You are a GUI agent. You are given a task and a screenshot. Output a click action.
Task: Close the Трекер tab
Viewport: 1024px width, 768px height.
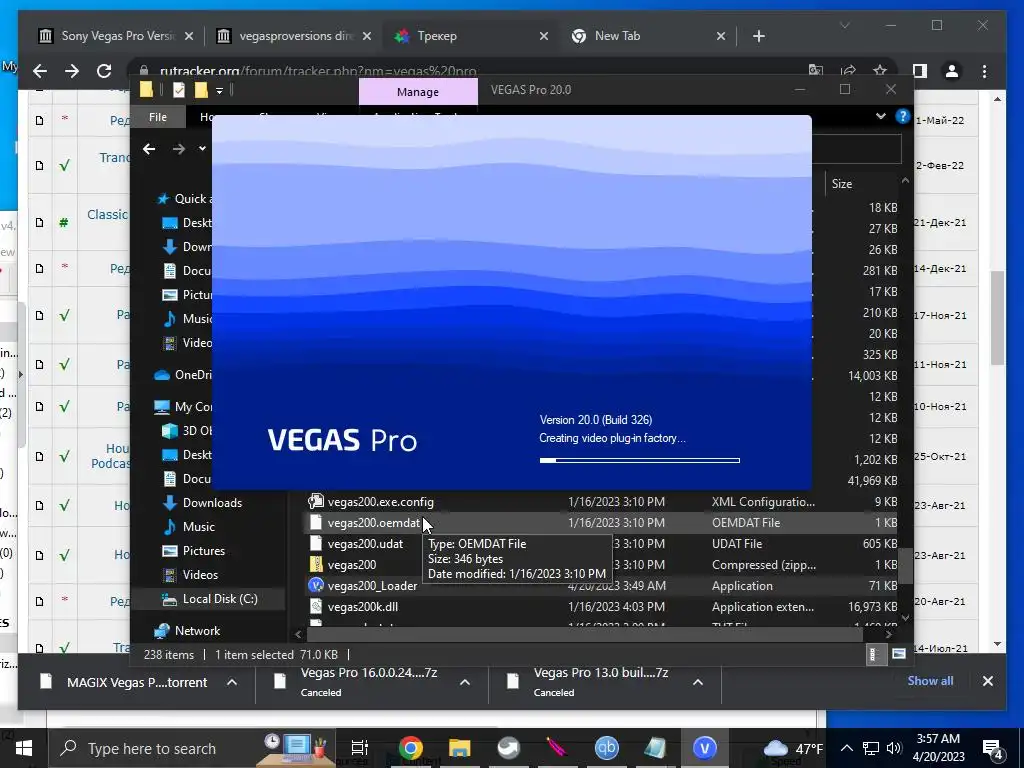(x=543, y=36)
